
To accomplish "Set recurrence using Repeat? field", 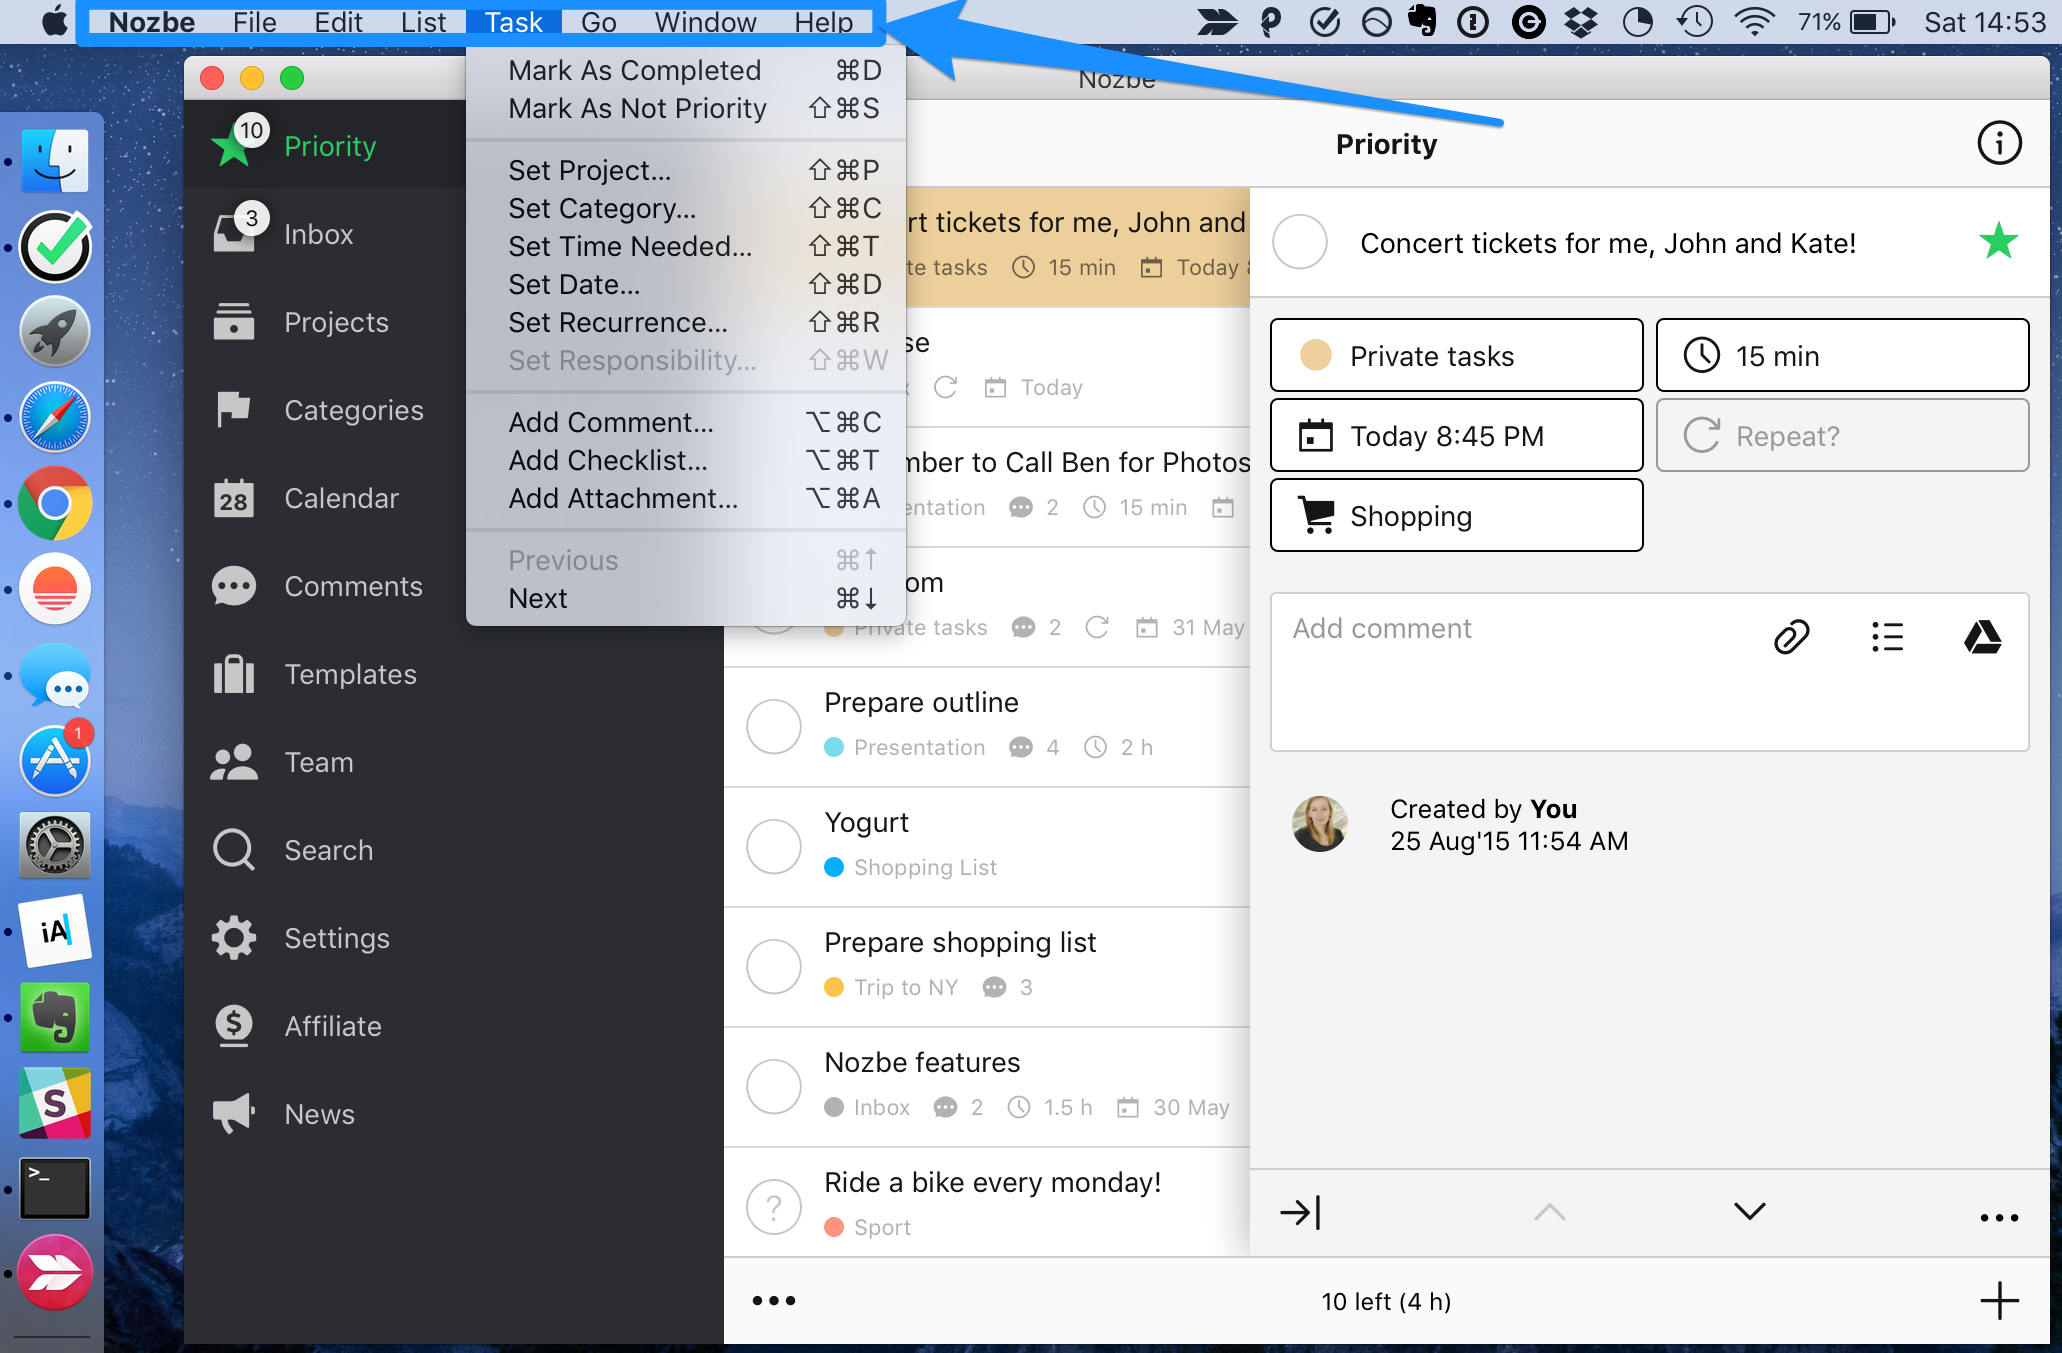I will (1842, 435).
